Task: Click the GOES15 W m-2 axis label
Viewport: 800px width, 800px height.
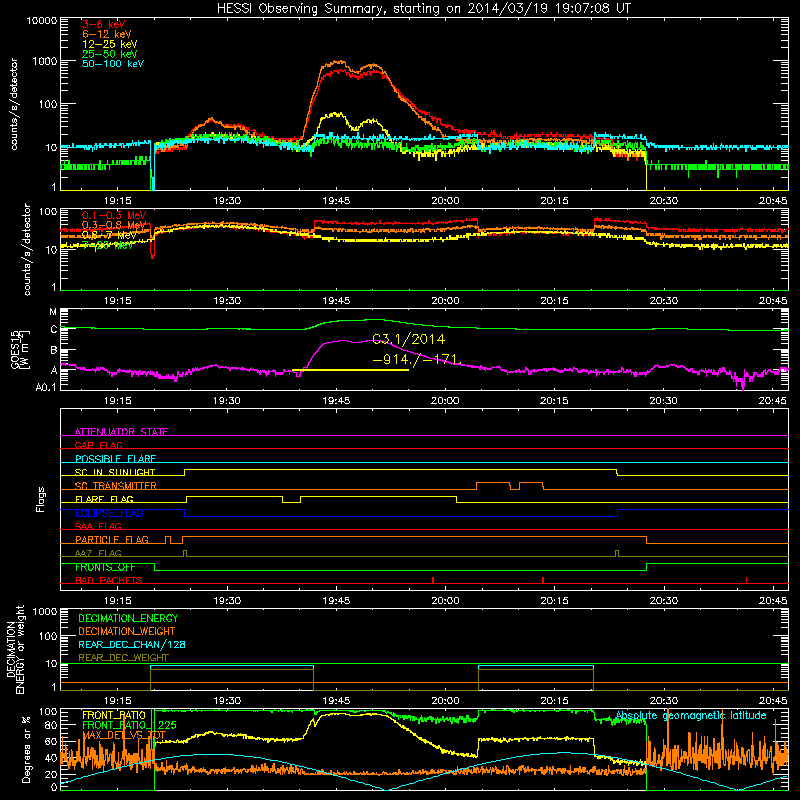Action: click(19, 349)
